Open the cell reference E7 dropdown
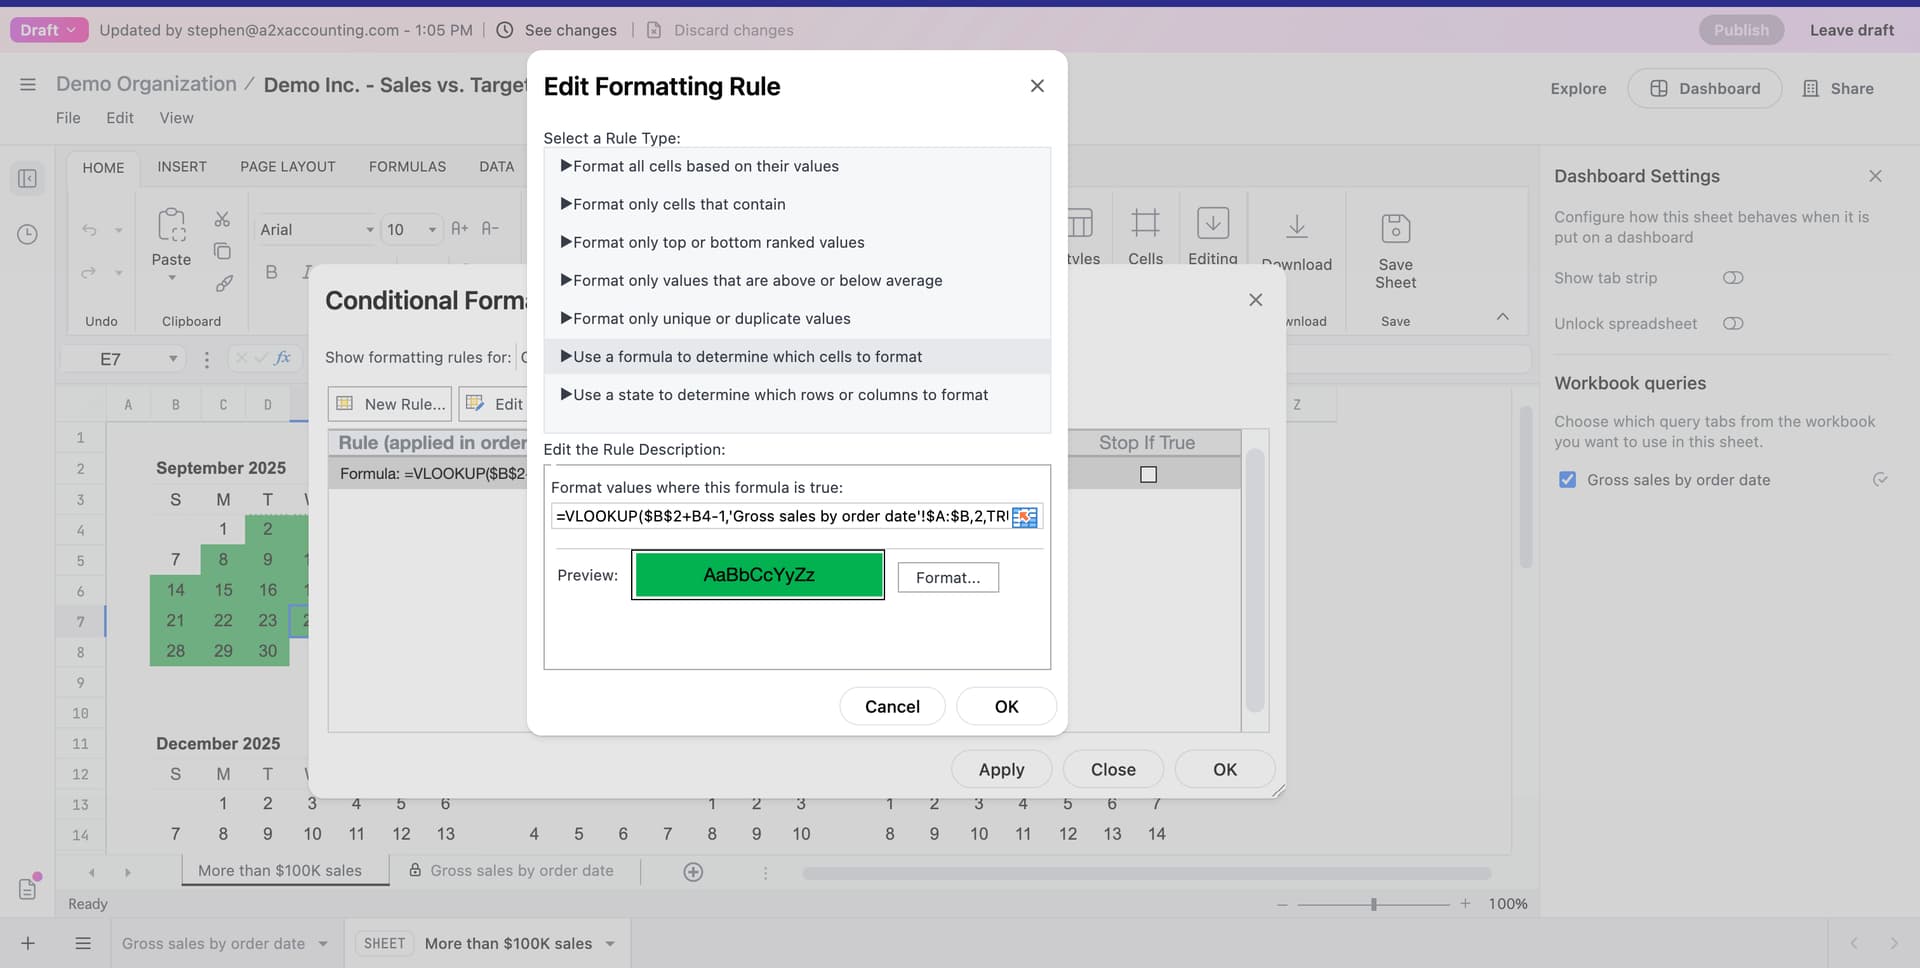Screen dimensions: 1920x968 click(x=173, y=359)
